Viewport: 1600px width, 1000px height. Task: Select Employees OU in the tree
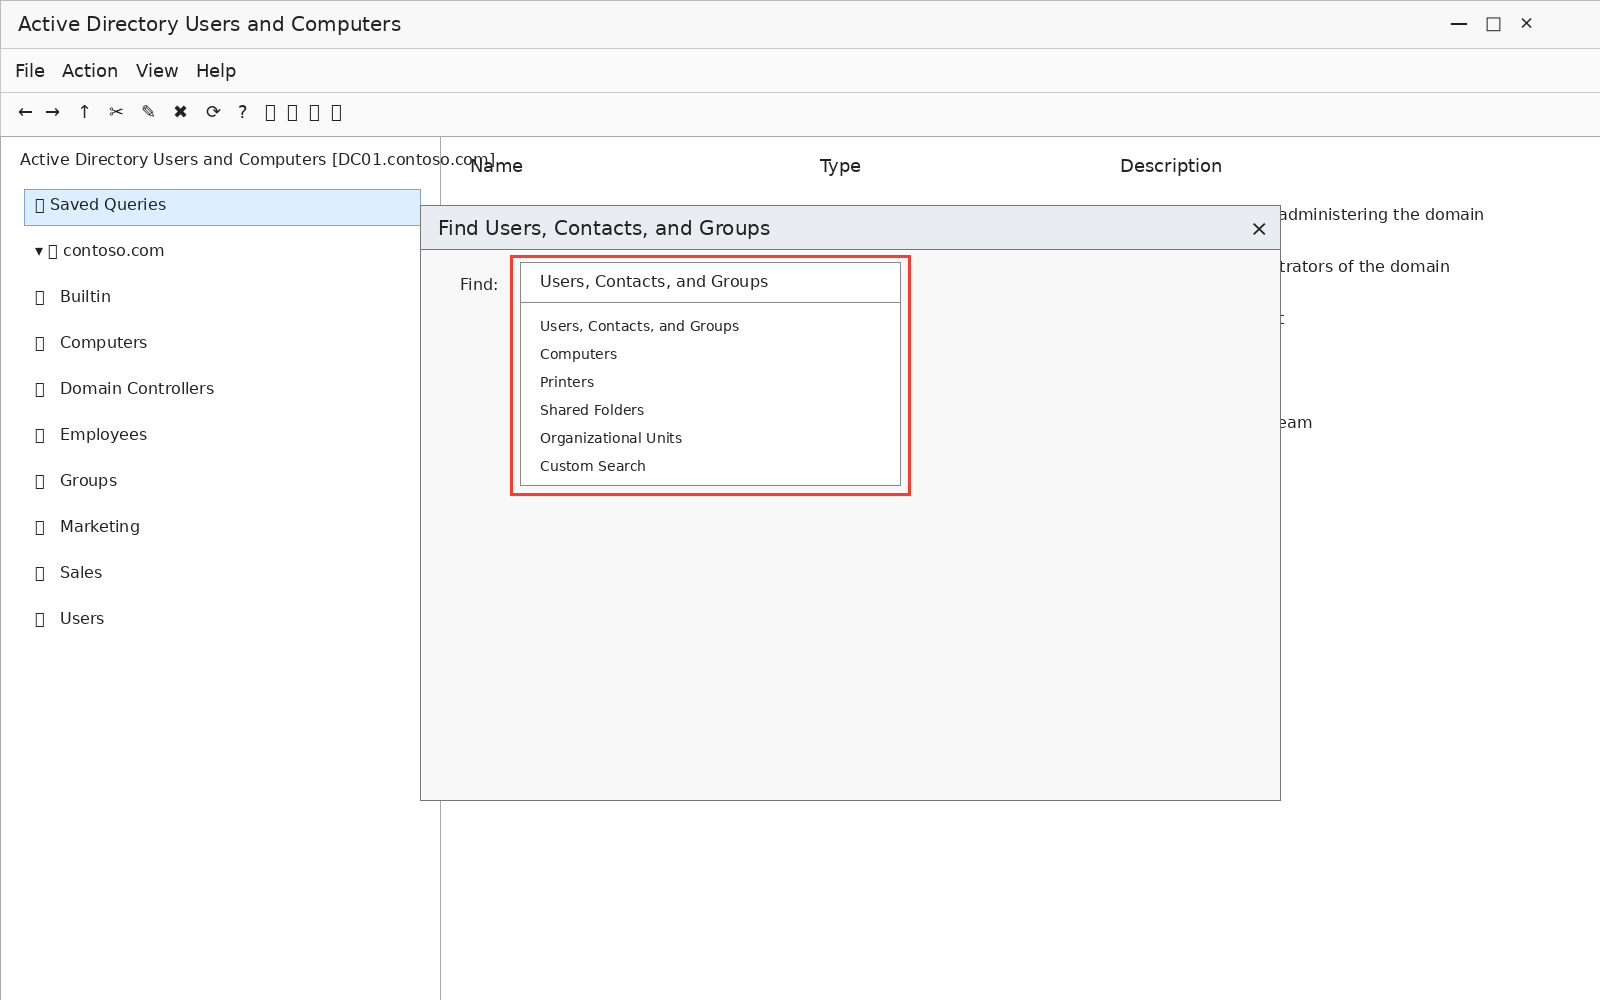[x=103, y=435]
